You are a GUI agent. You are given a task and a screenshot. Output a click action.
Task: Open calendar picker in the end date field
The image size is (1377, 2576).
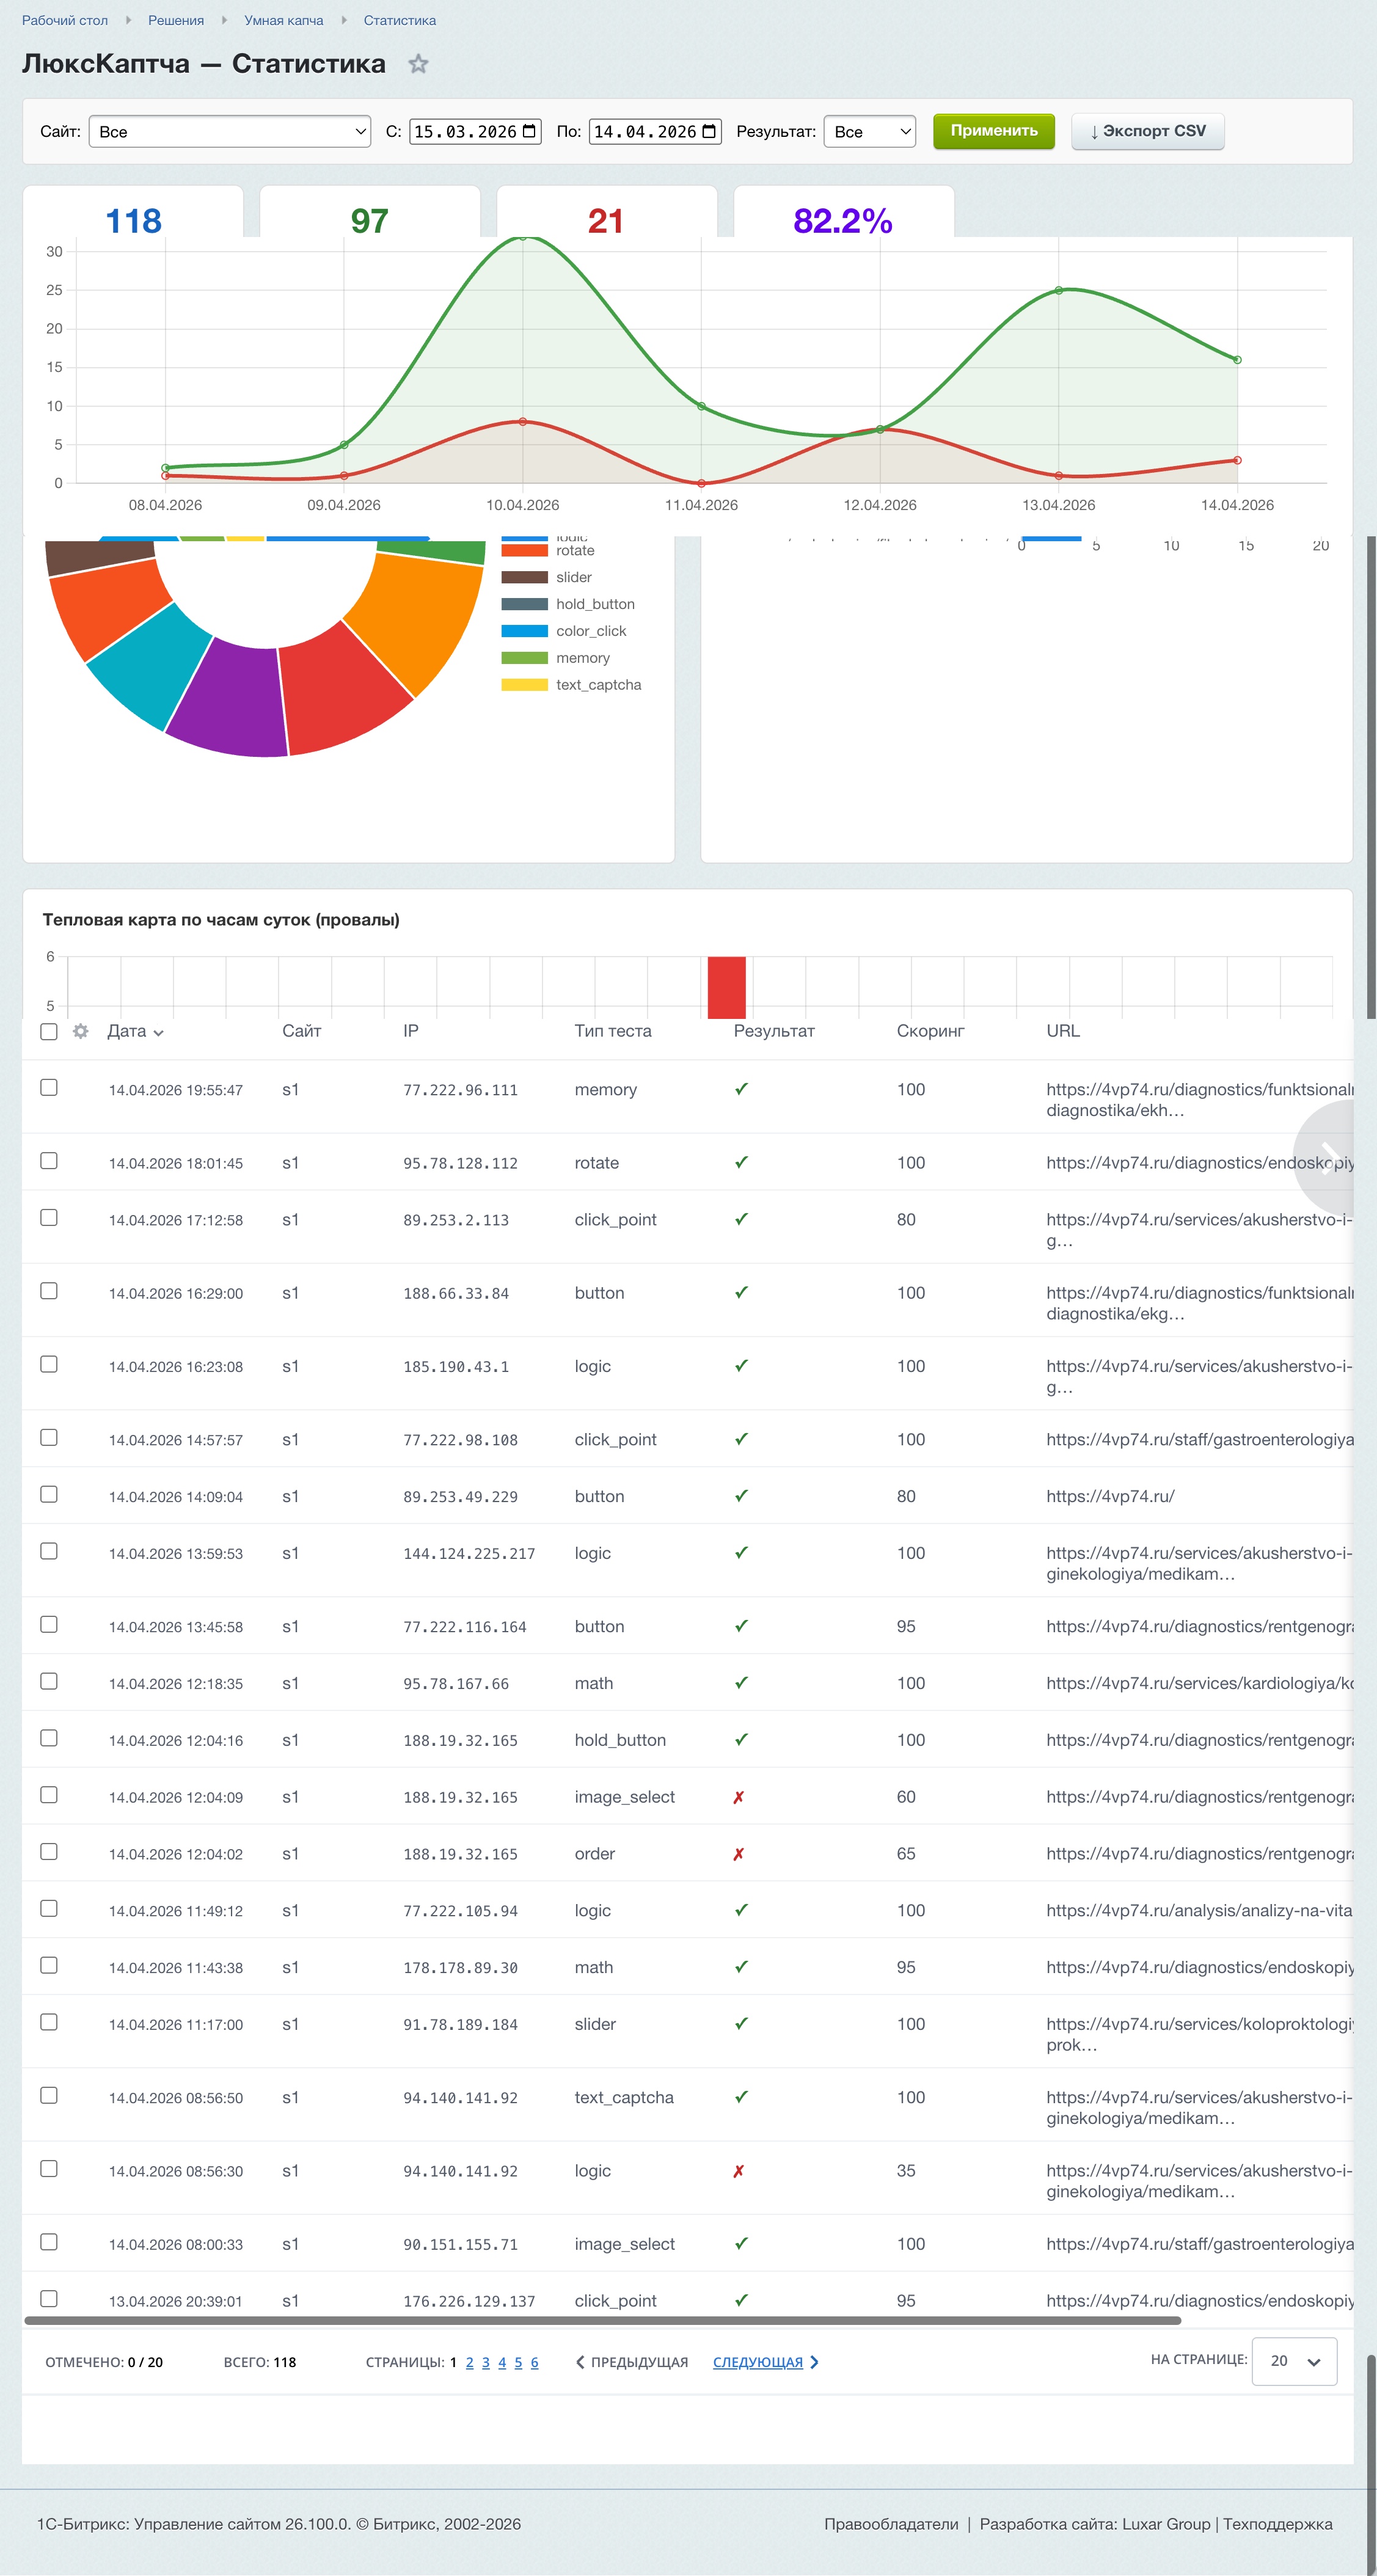[709, 131]
